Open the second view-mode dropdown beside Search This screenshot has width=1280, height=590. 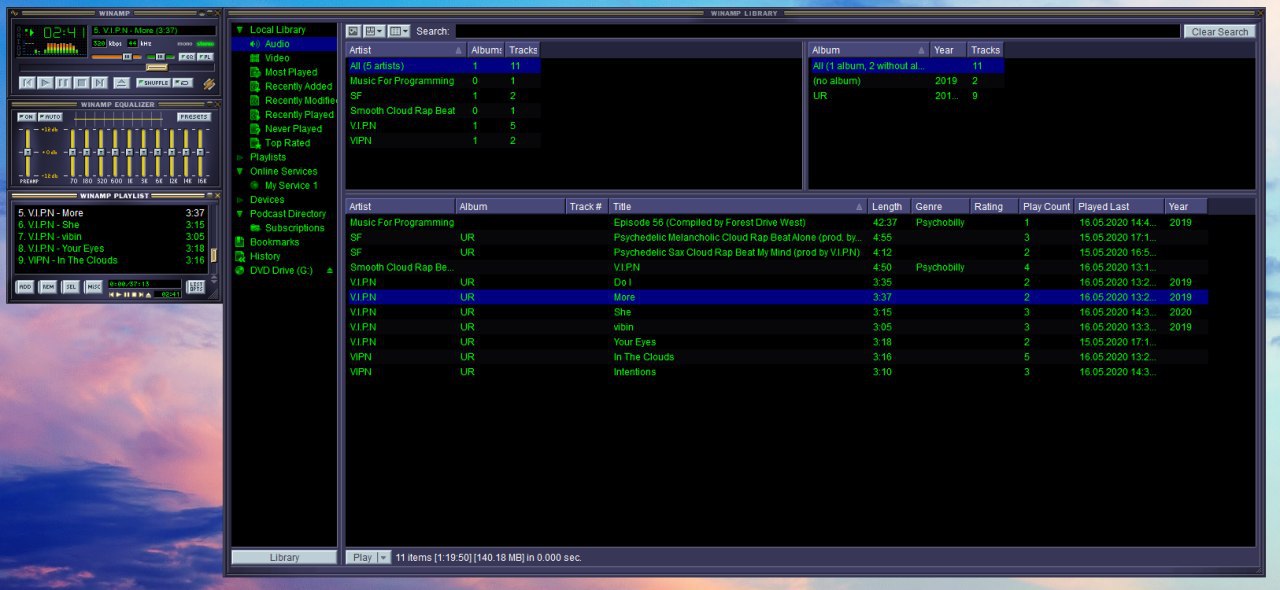pyautogui.click(x=374, y=31)
